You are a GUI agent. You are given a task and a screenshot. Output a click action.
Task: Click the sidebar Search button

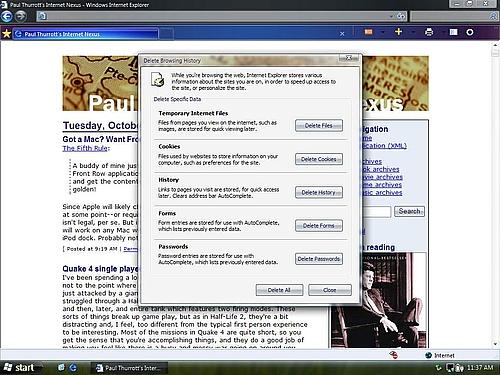[x=409, y=211]
